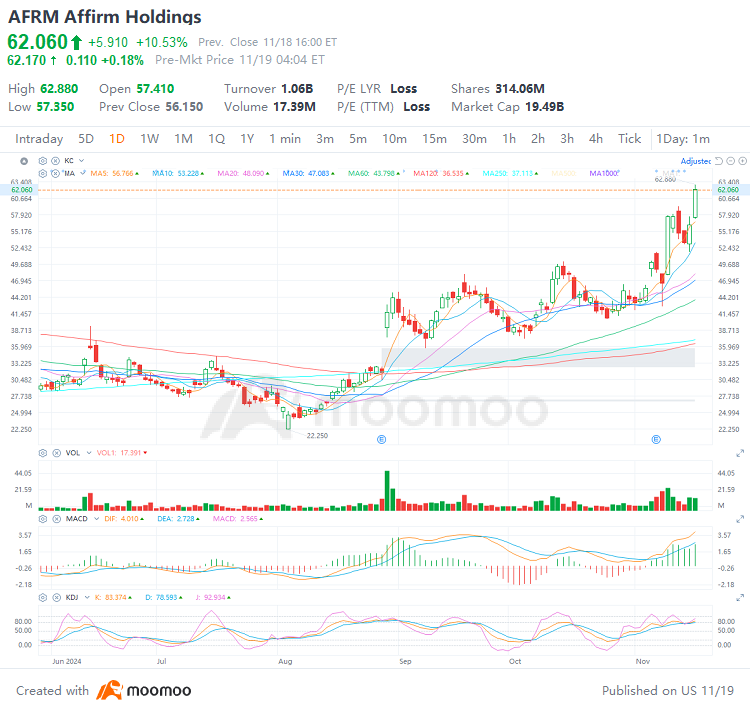The height and width of the screenshot is (711, 750).
Task: Open settings gear for KC indicator
Action: [43, 161]
